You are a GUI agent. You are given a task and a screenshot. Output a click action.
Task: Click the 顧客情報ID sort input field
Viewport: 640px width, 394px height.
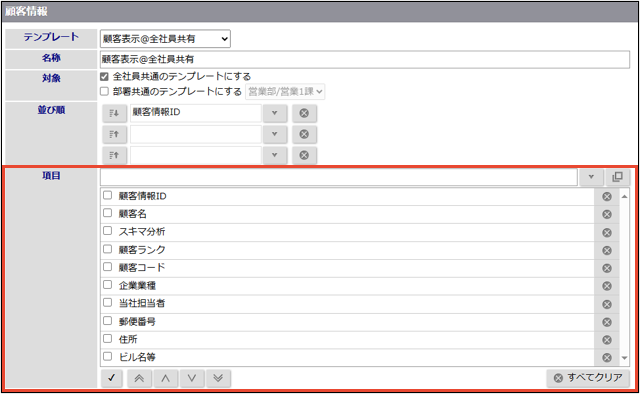coord(196,113)
